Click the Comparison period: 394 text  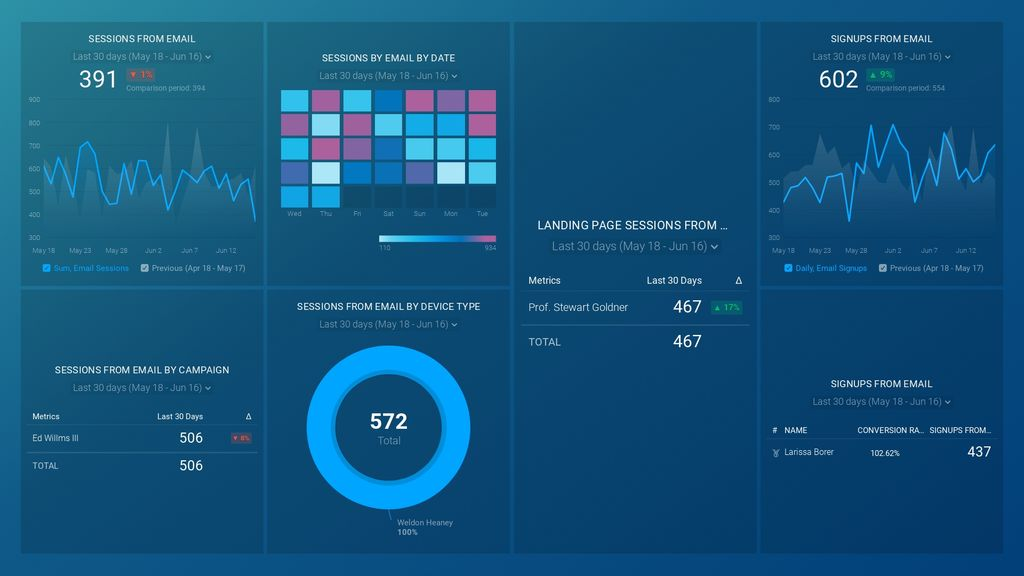pos(165,88)
